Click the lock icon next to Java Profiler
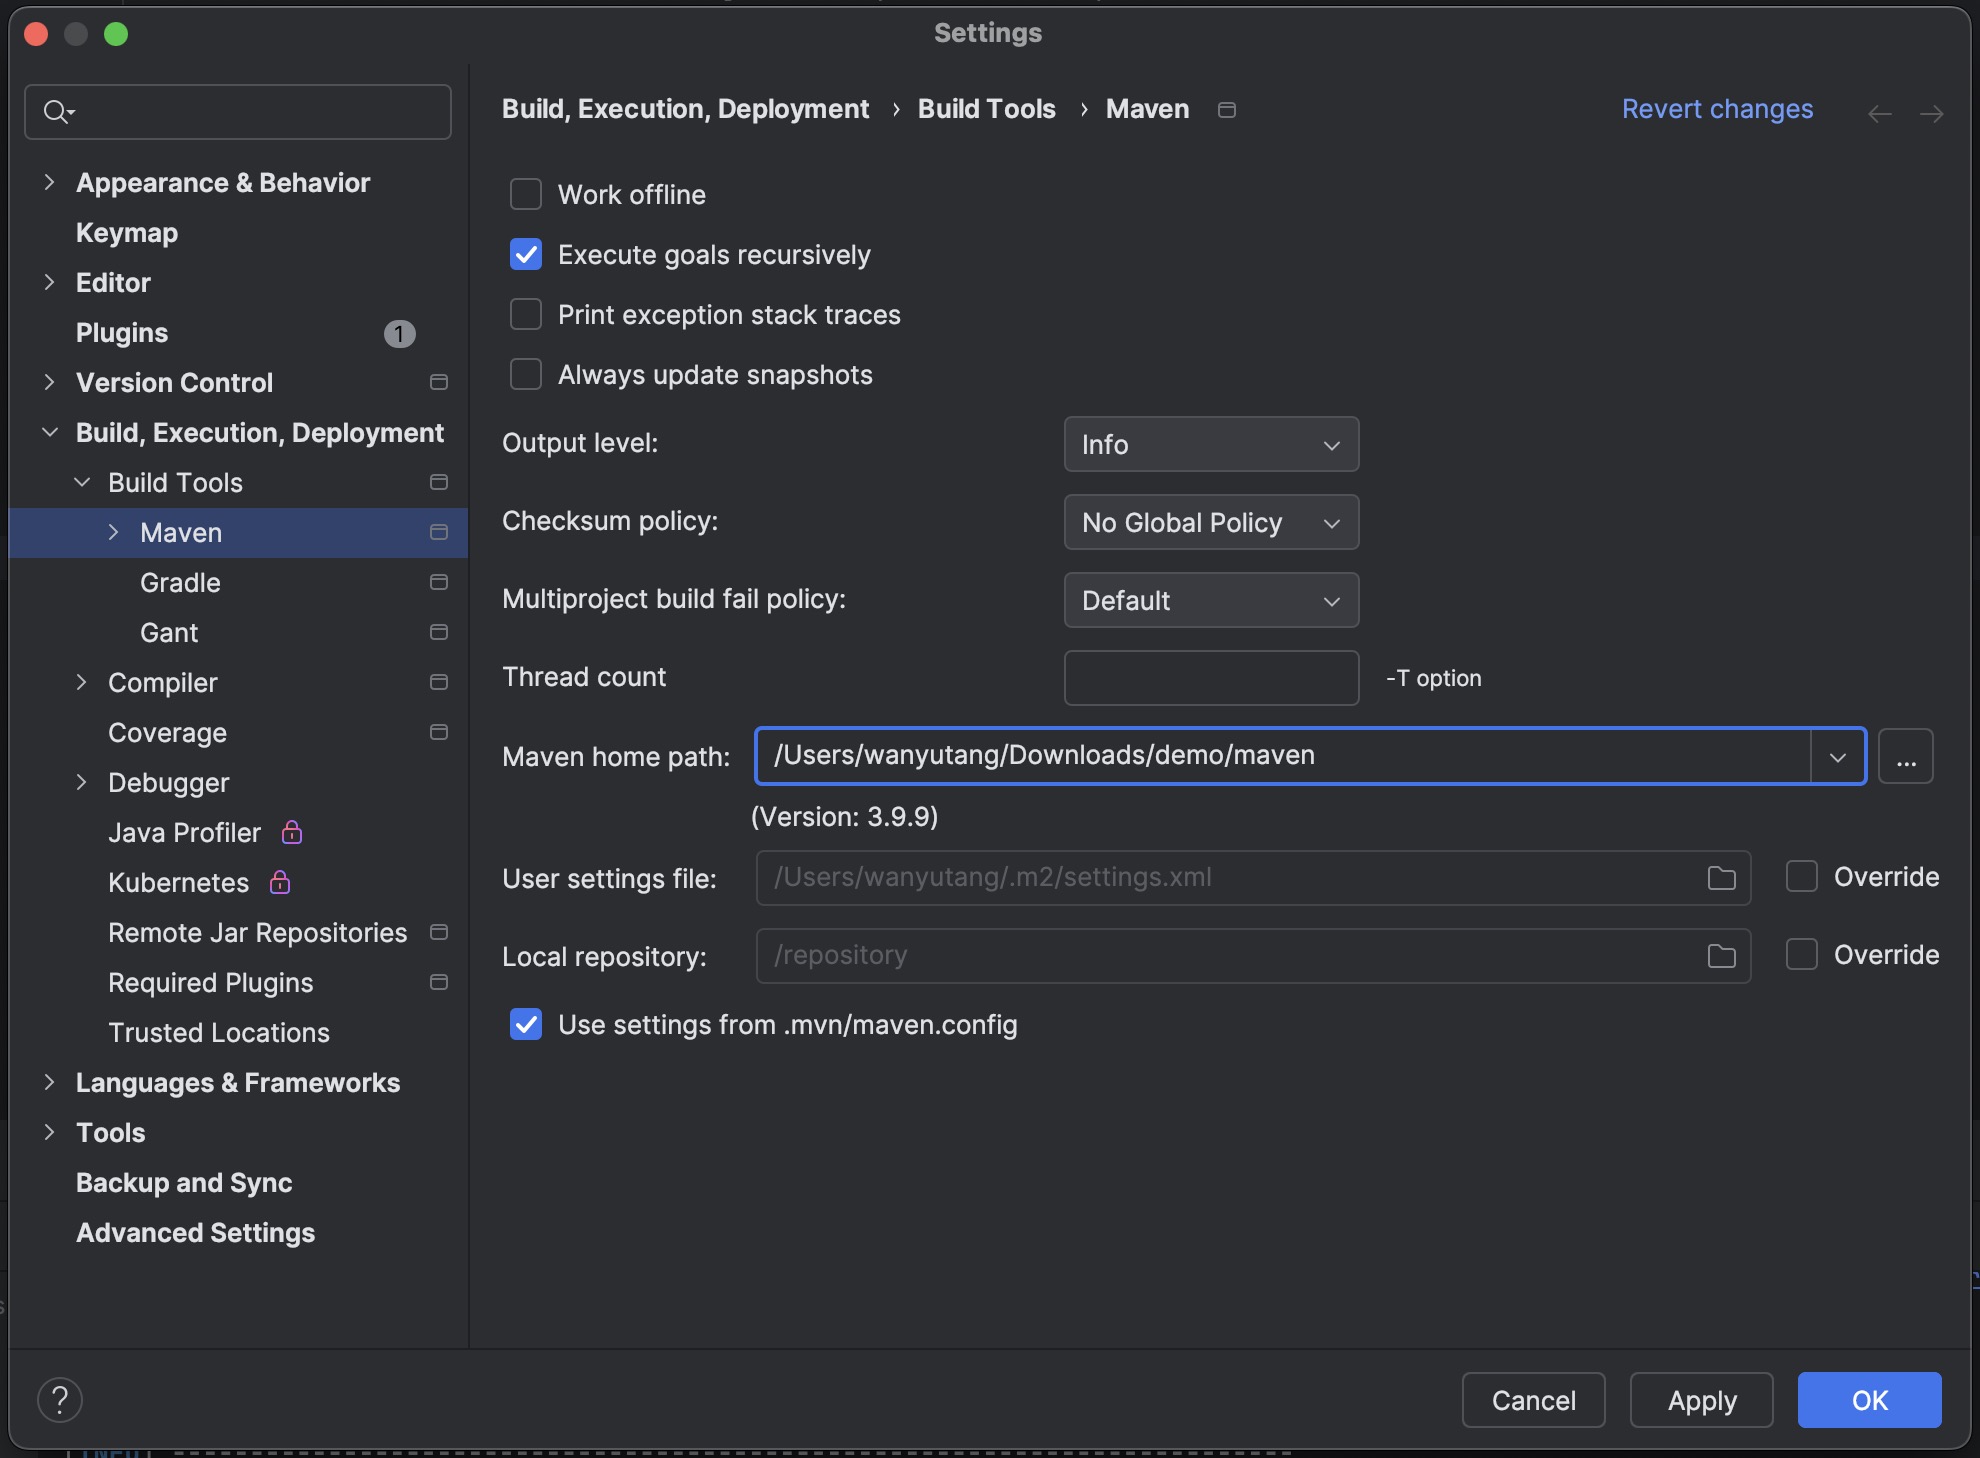 point(292,831)
